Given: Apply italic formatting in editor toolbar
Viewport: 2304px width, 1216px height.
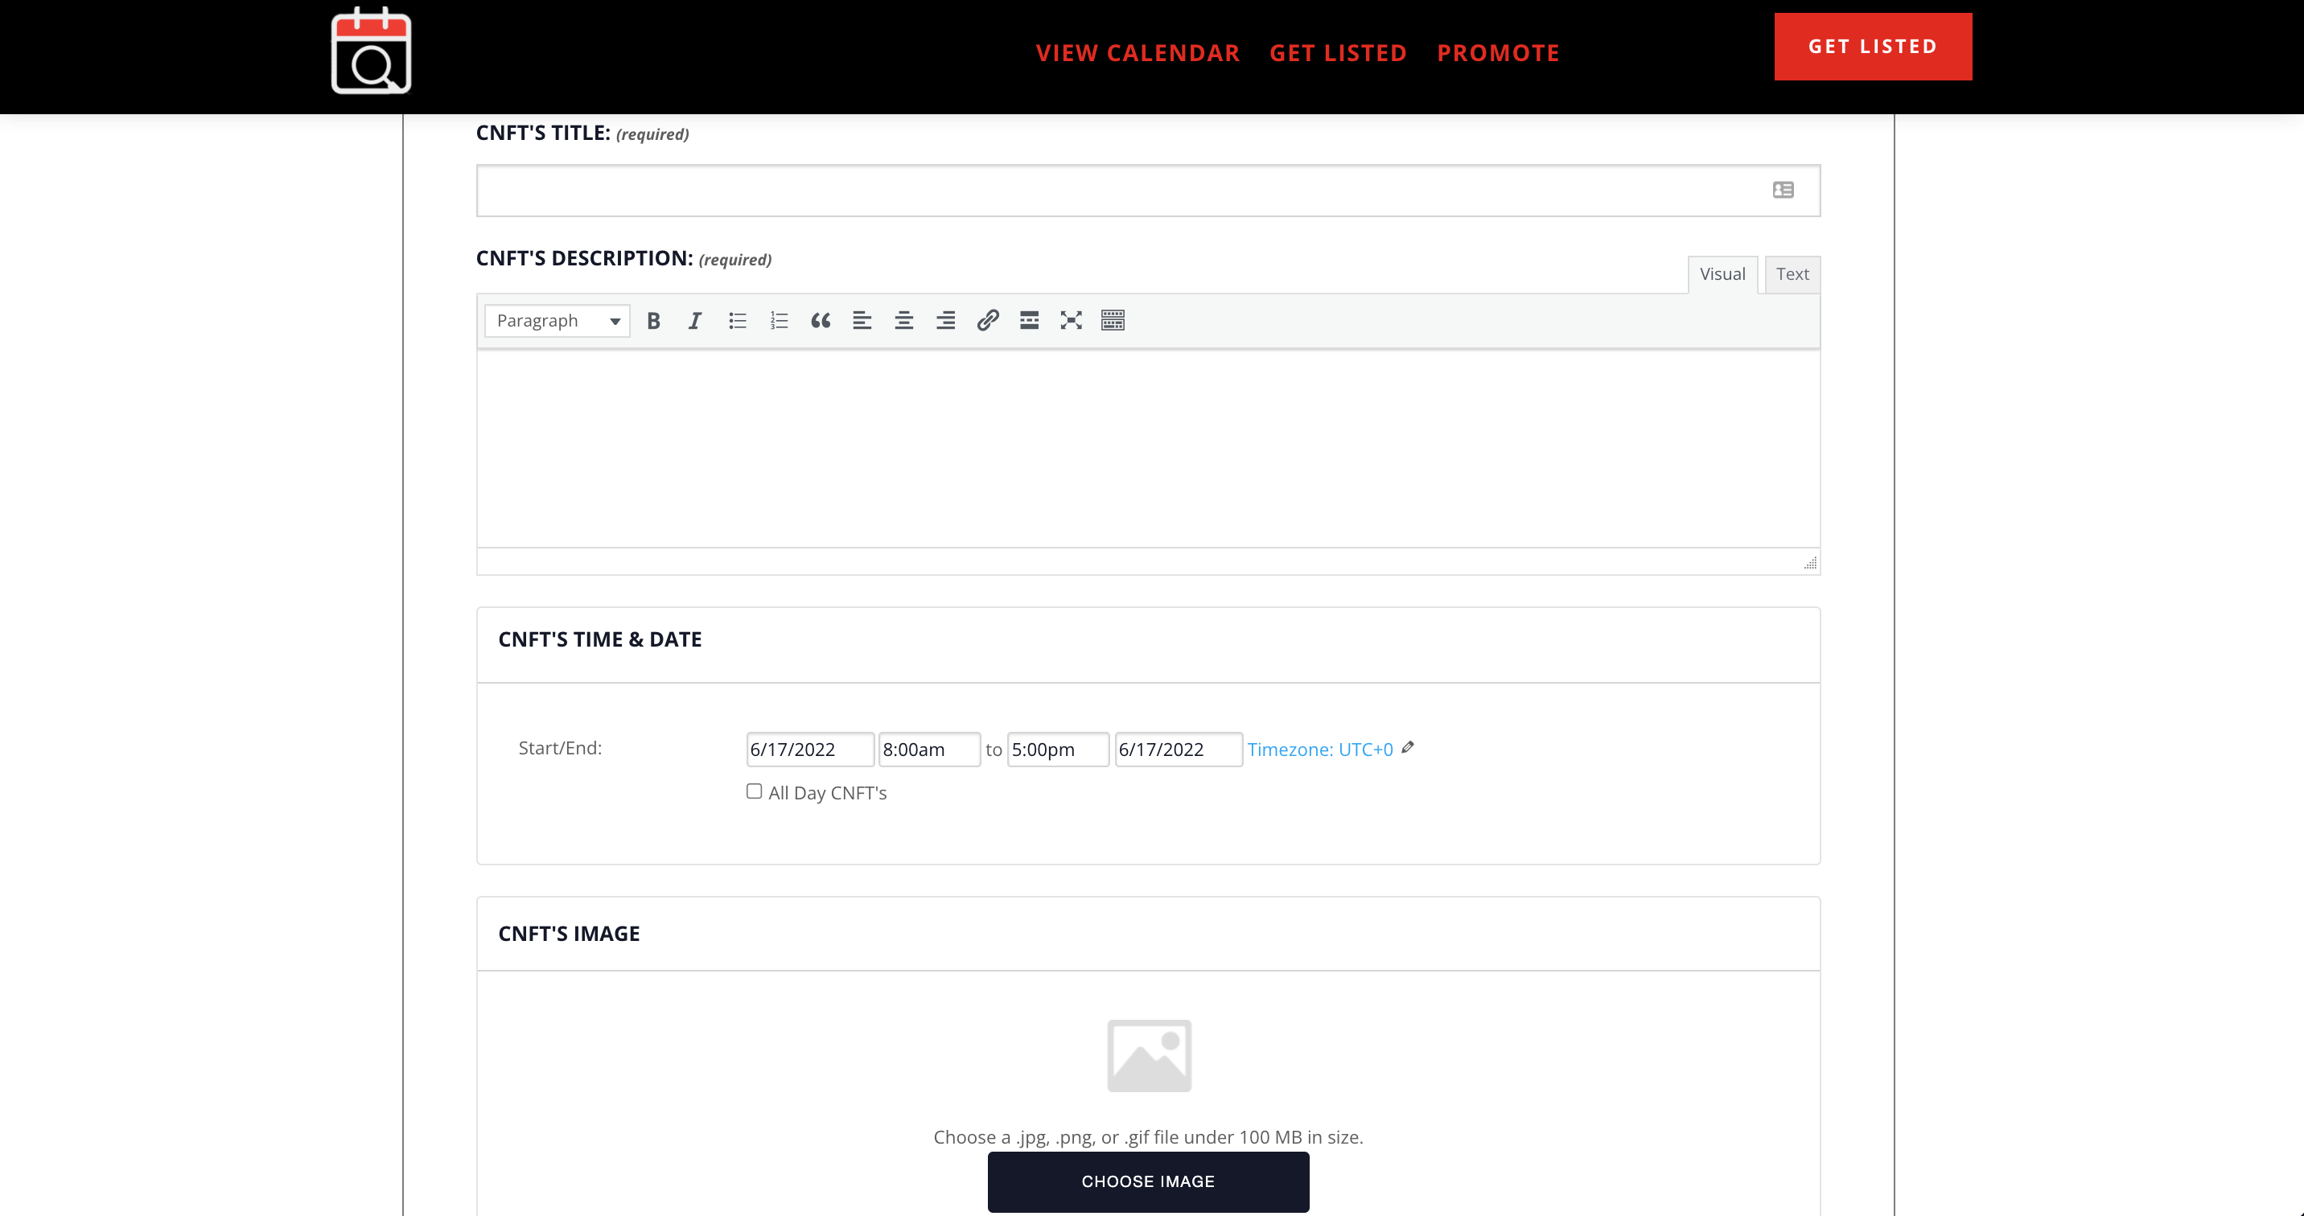Looking at the screenshot, I should [x=695, y=320].
